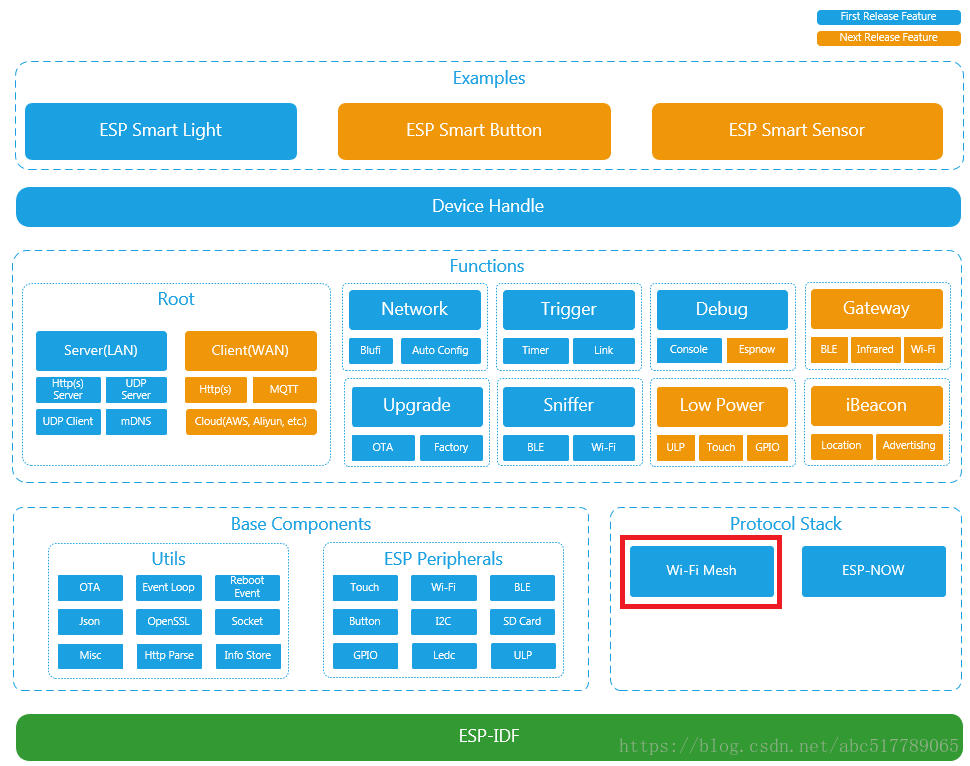Click the Infrared box under Gateway
970x766 pixels.
[875, 350]
